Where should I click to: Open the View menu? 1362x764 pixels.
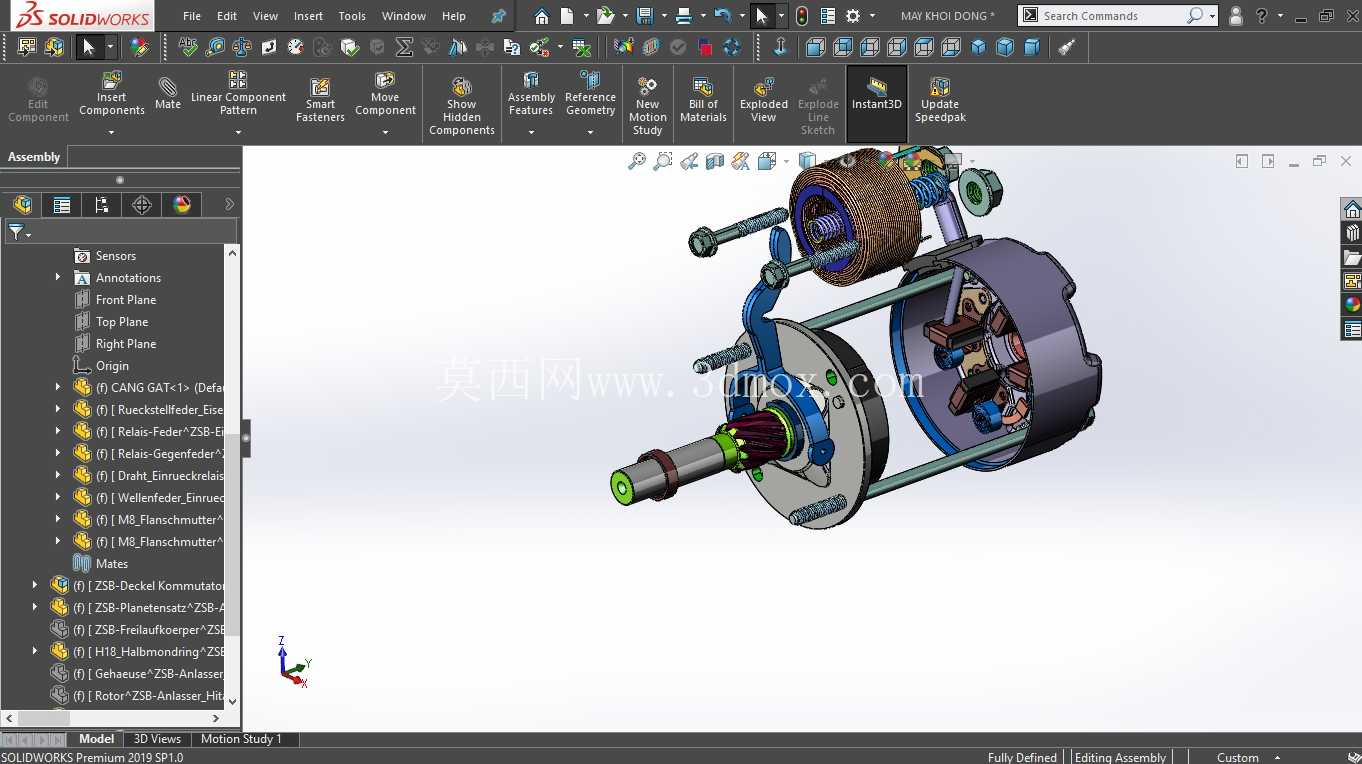click(266, 16)
